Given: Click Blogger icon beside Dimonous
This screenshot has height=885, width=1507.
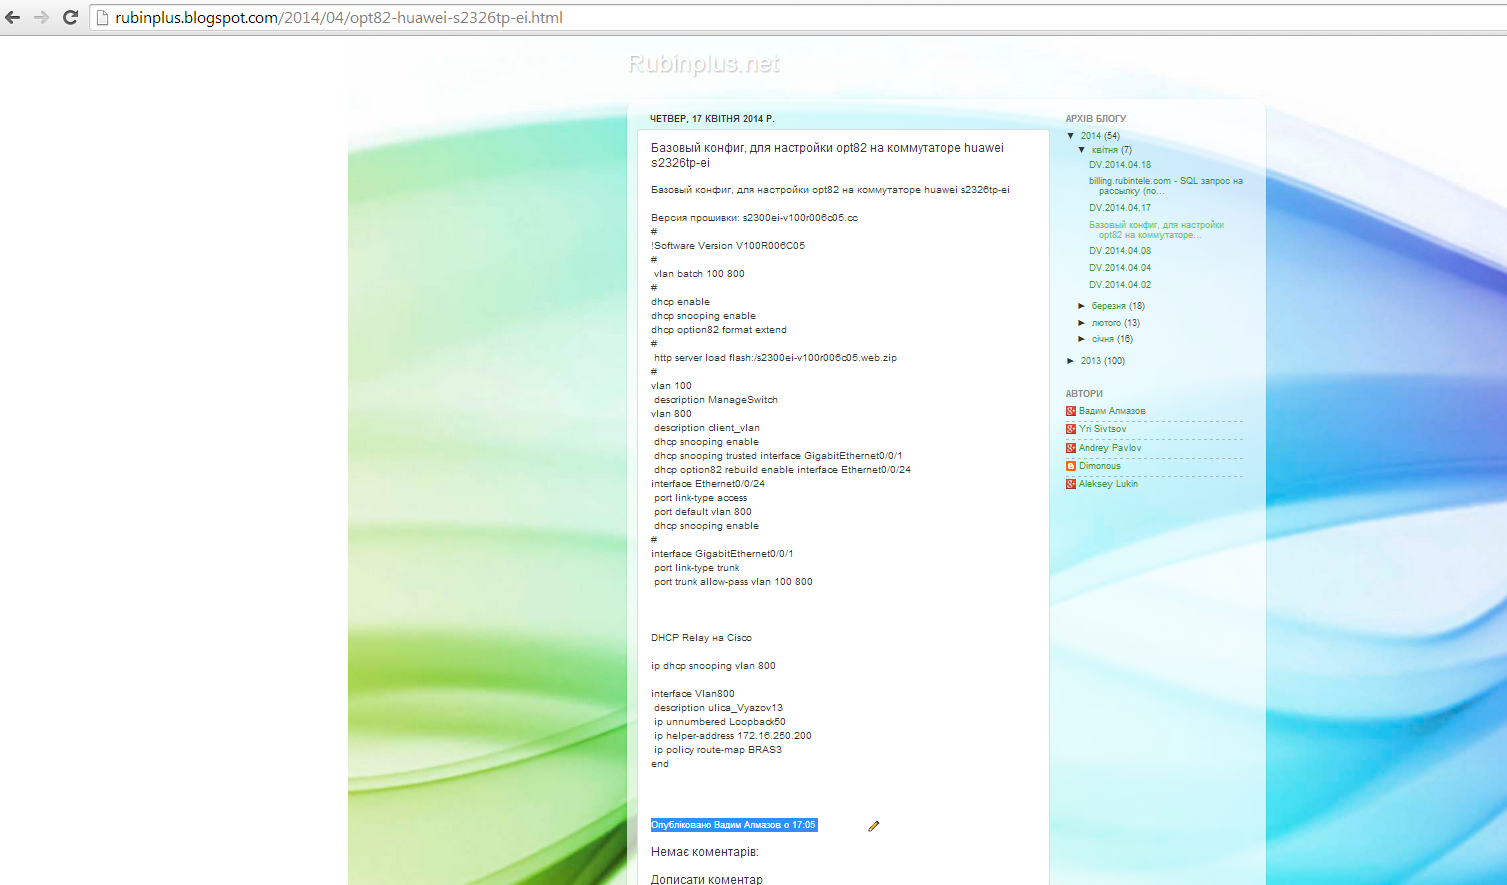Looking at the screenshot, I should (1071, 466).
